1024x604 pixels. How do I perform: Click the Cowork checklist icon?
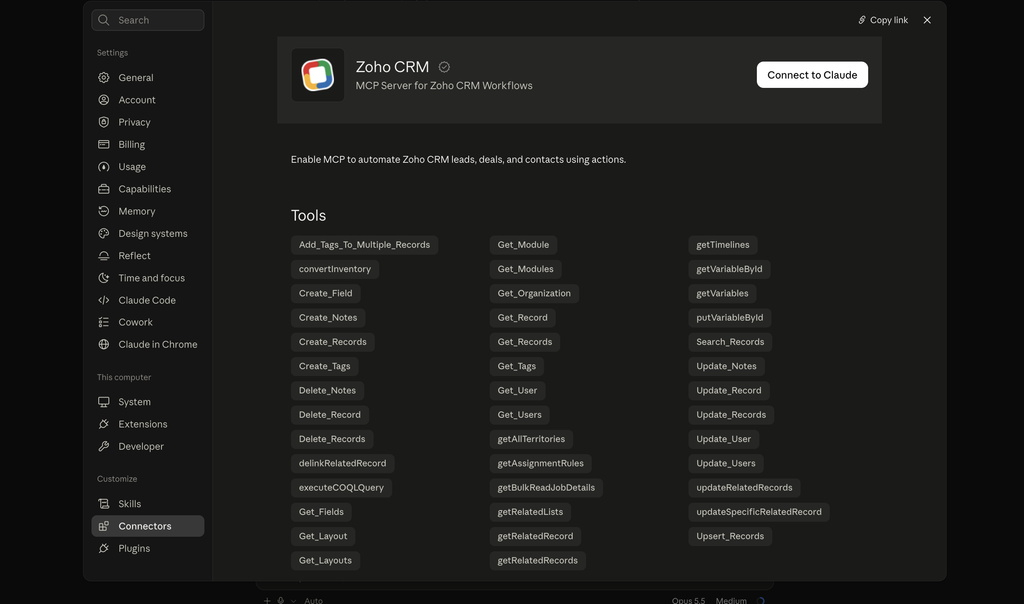pos(104,322)
